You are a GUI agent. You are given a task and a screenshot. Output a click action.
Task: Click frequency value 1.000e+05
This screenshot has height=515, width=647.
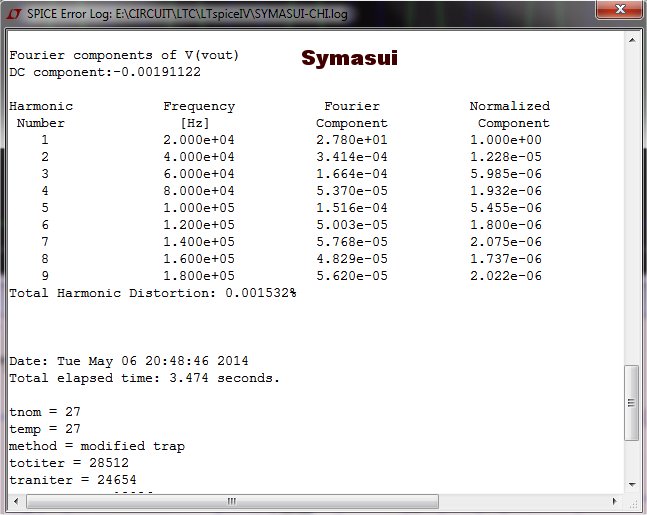coord(198,208)
